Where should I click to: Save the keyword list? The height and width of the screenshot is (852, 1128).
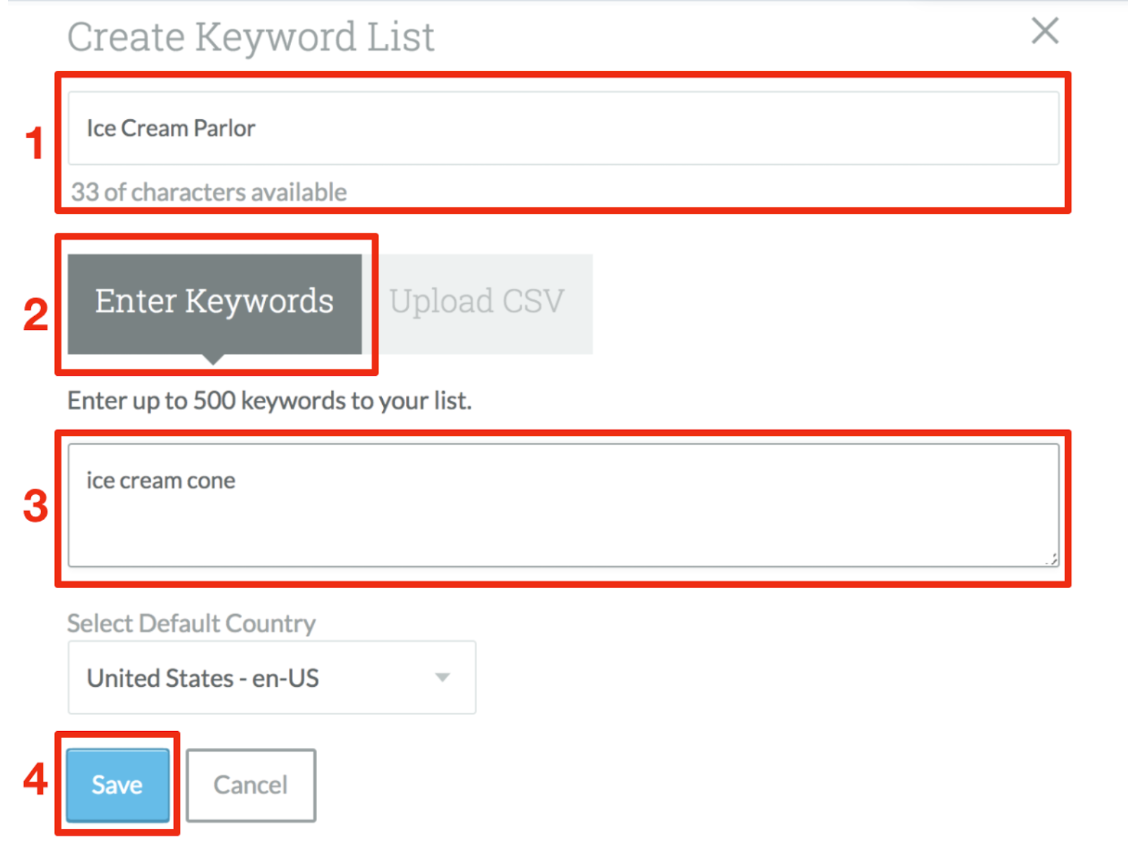pyautogui.click(x=117, y=785)
